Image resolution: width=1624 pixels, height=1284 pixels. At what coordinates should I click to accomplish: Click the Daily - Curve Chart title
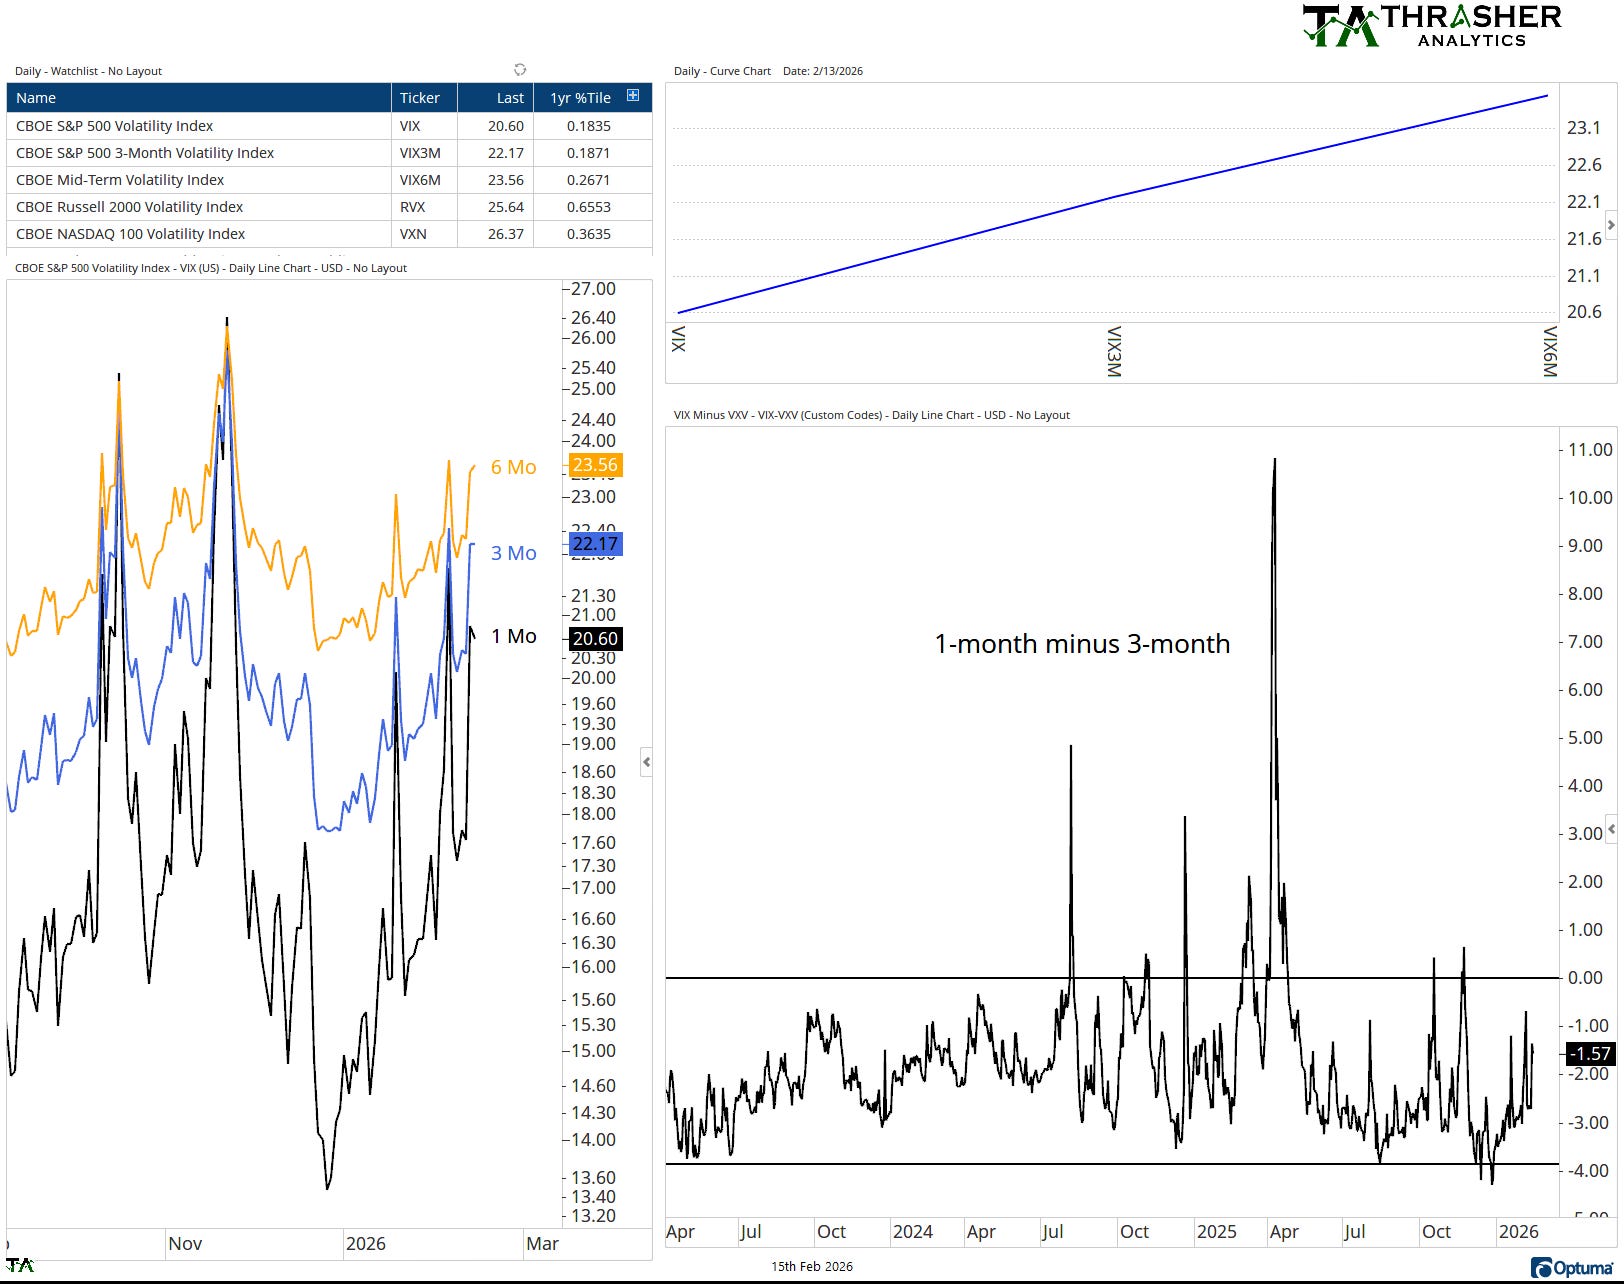coord(722,71)
